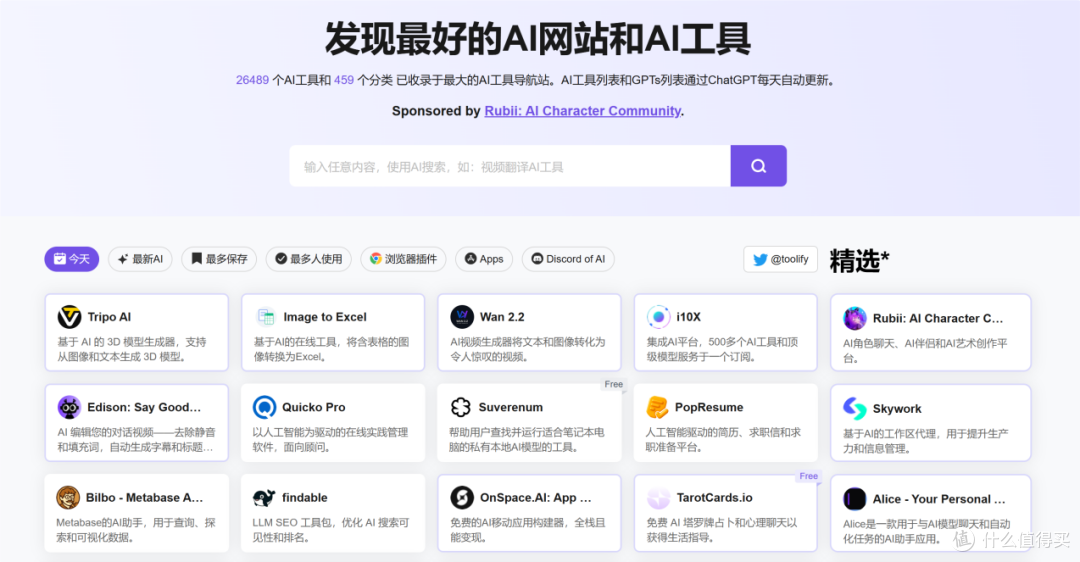Click the Skywork colorful logo icon
The image size is (1080, 562).
[x=855, y=408]
